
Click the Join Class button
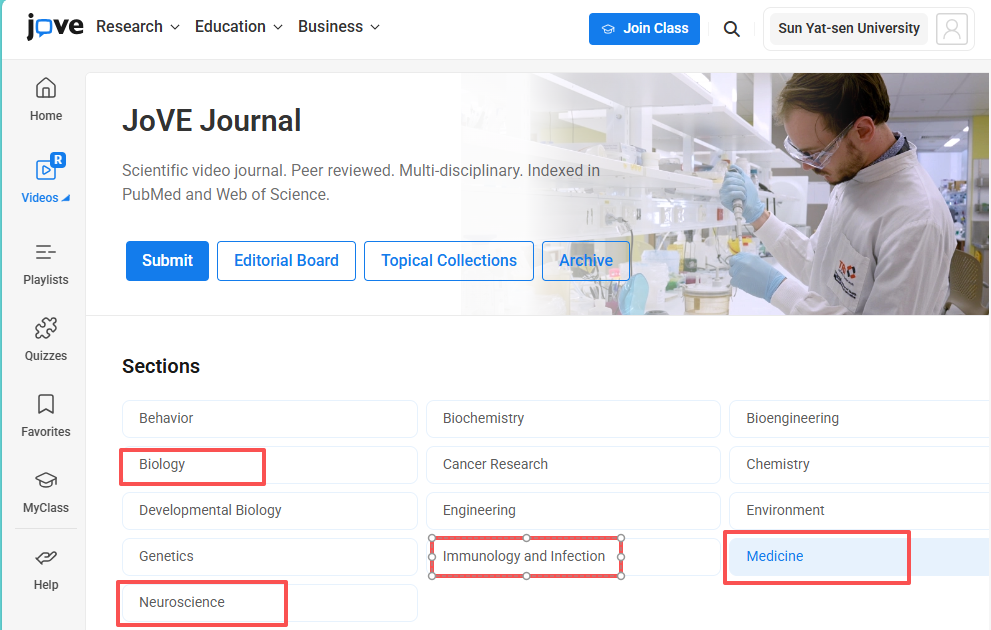(644, 29)
